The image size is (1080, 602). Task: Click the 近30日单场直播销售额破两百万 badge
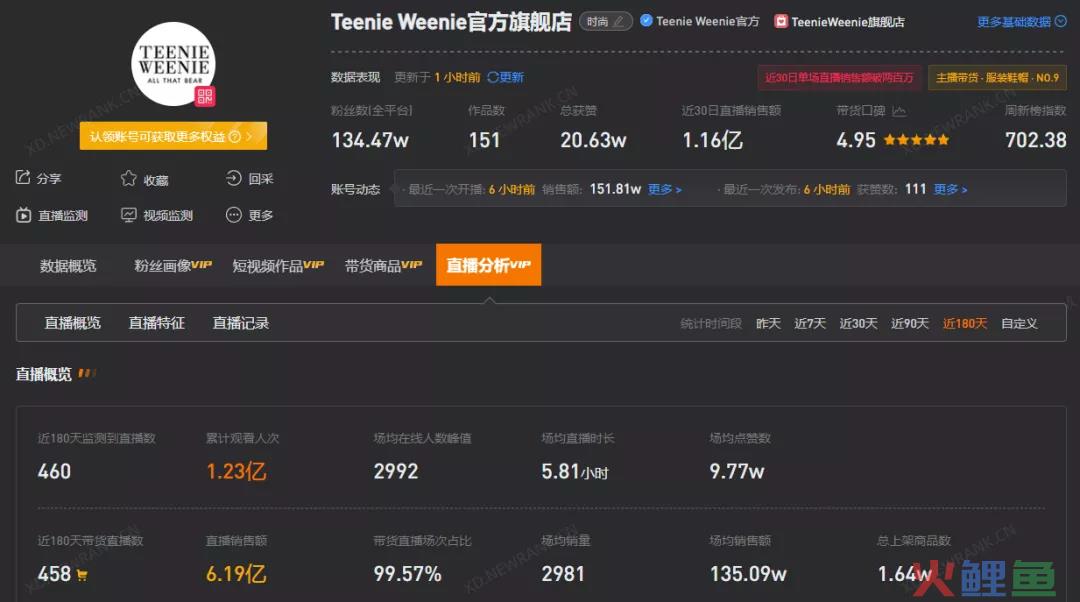[839, 78]
